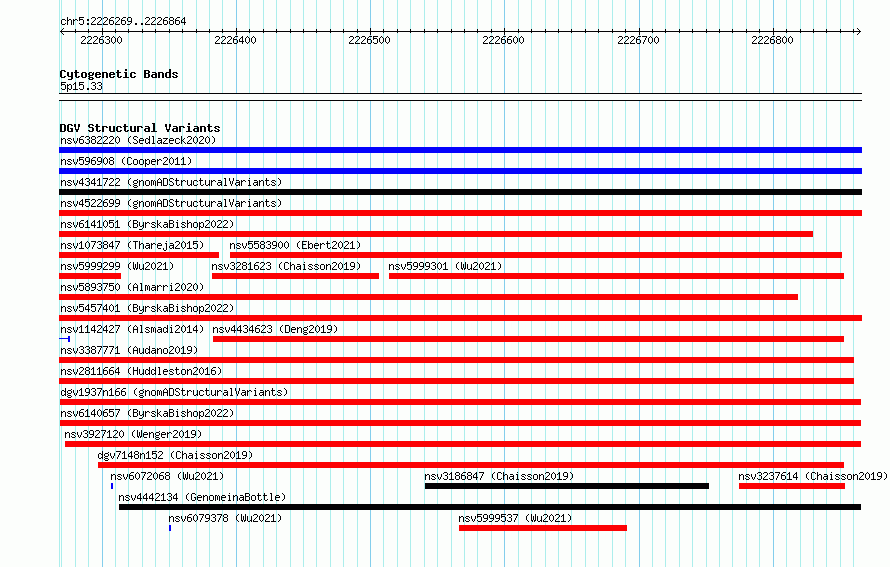
Task: Click the red nsv5999299 short variant bar
Action: [x=90, y=276]
